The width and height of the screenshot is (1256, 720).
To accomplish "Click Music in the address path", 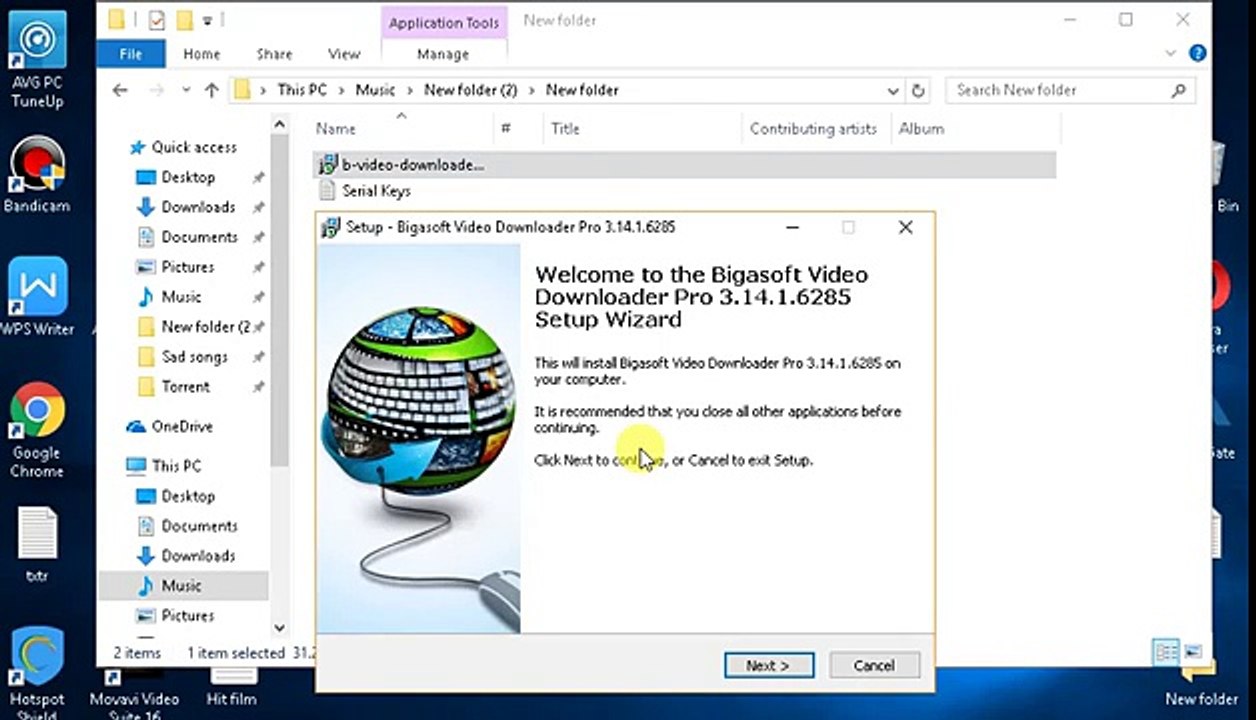I will pos(375,90).
